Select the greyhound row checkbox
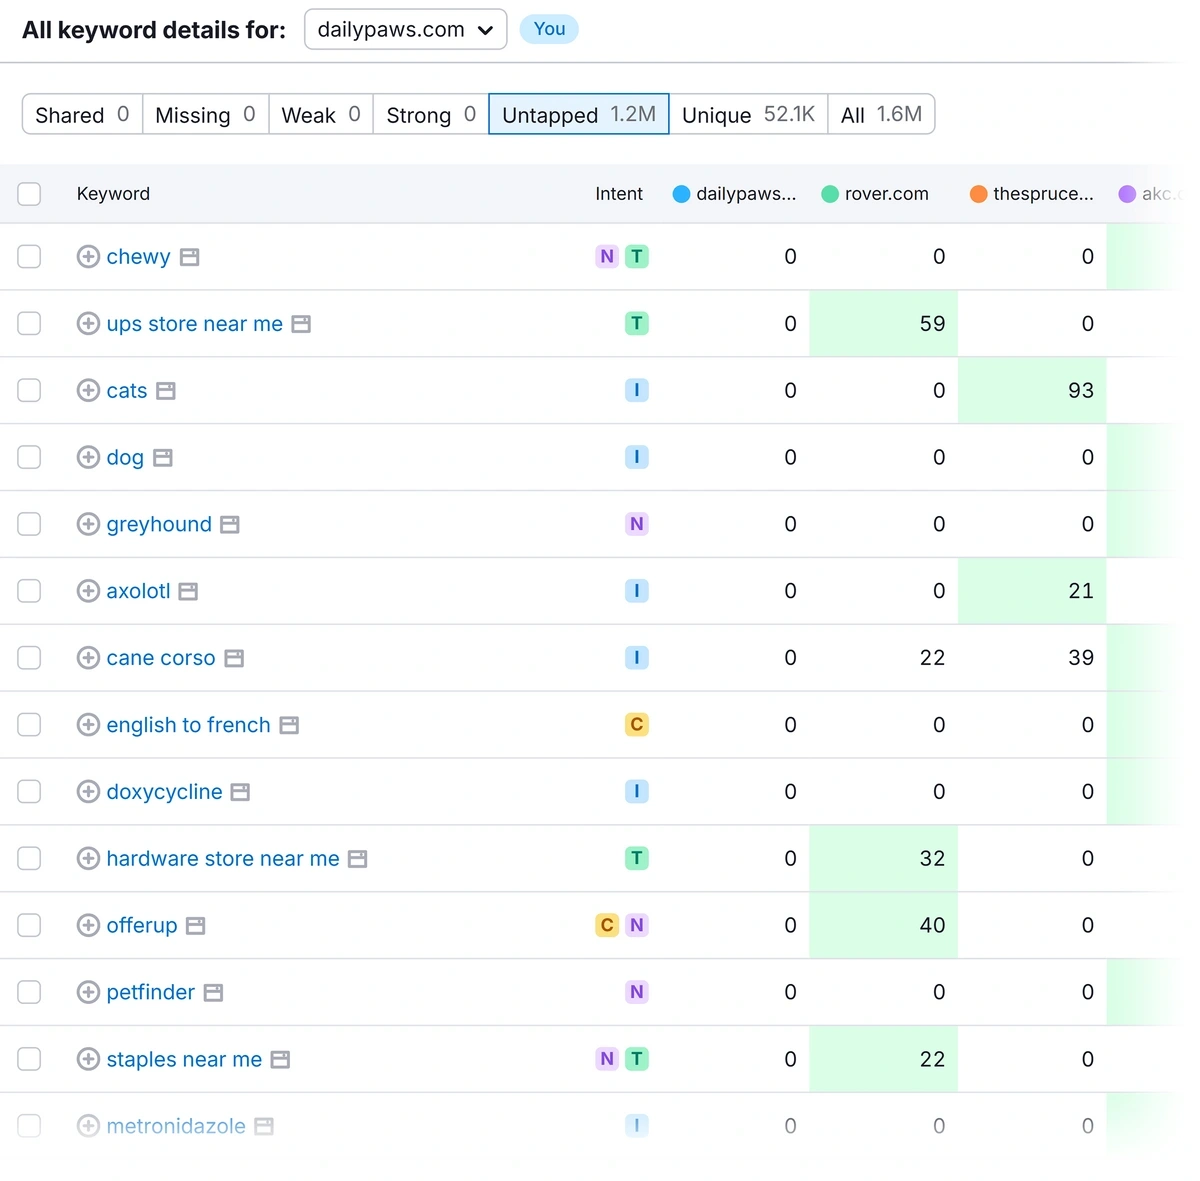1200x1181 pixels. tap(29, 524)
